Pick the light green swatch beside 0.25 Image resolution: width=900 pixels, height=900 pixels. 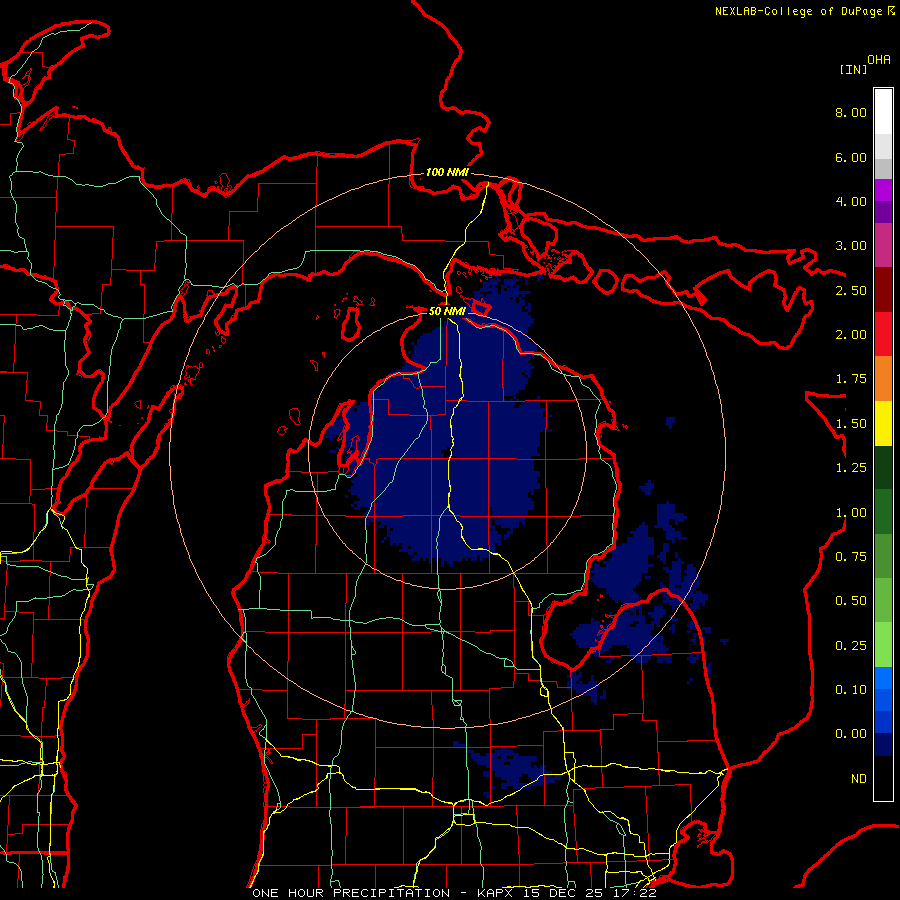(x=883, y=645)
